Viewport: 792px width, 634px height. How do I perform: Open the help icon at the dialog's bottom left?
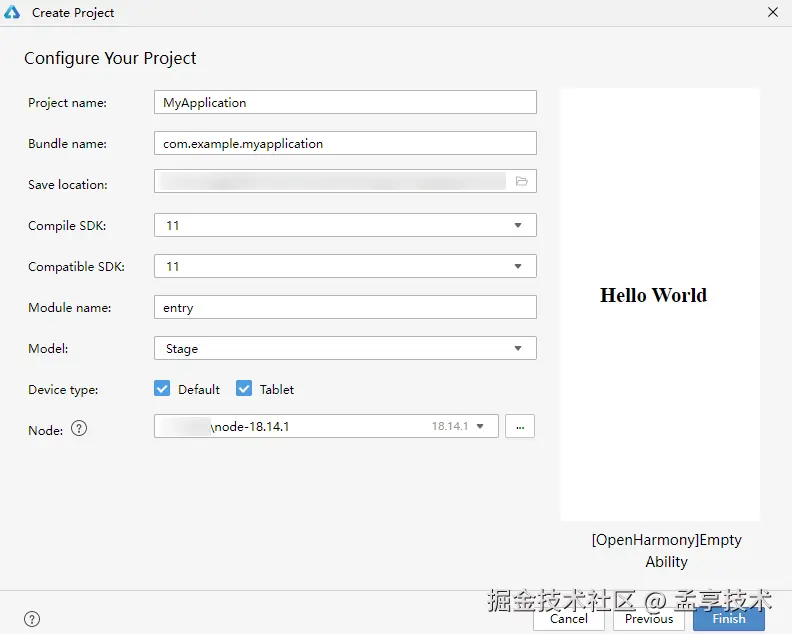(32, 619)
